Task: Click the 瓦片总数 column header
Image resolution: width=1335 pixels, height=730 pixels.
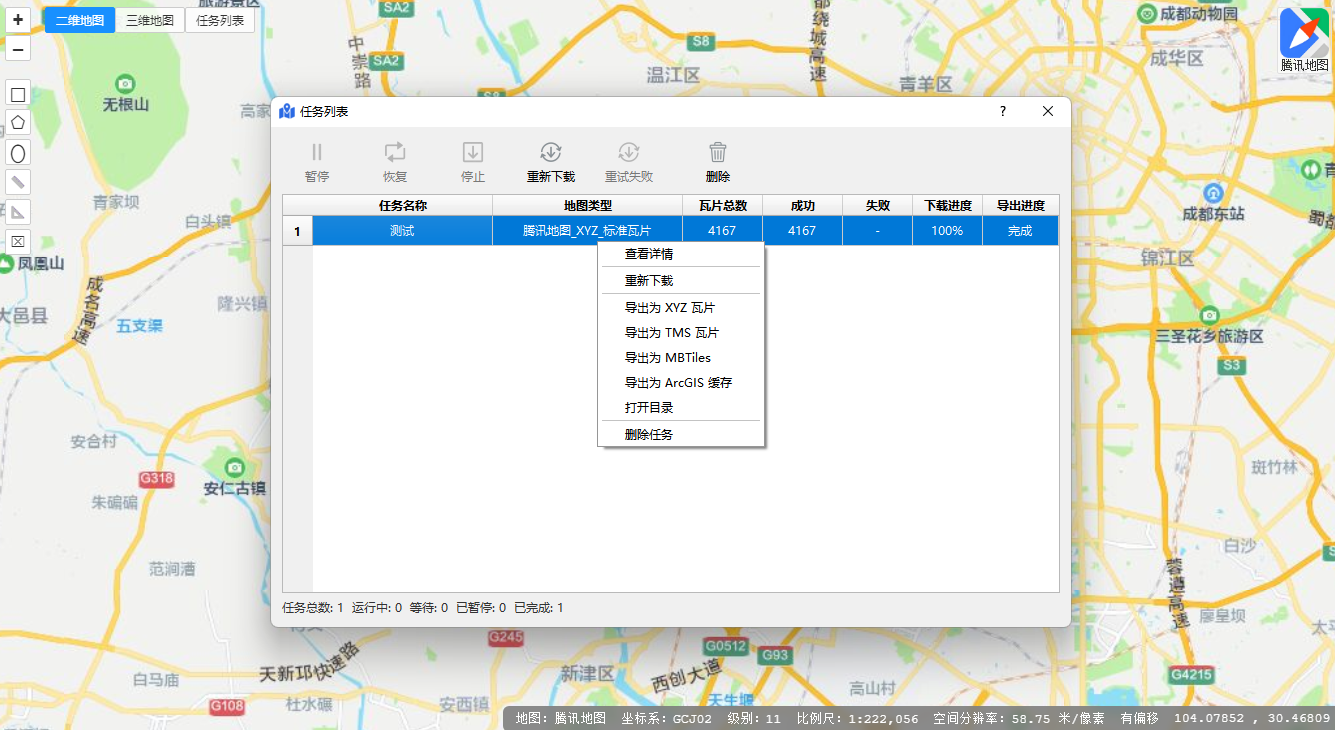Action: pos(722,205)
